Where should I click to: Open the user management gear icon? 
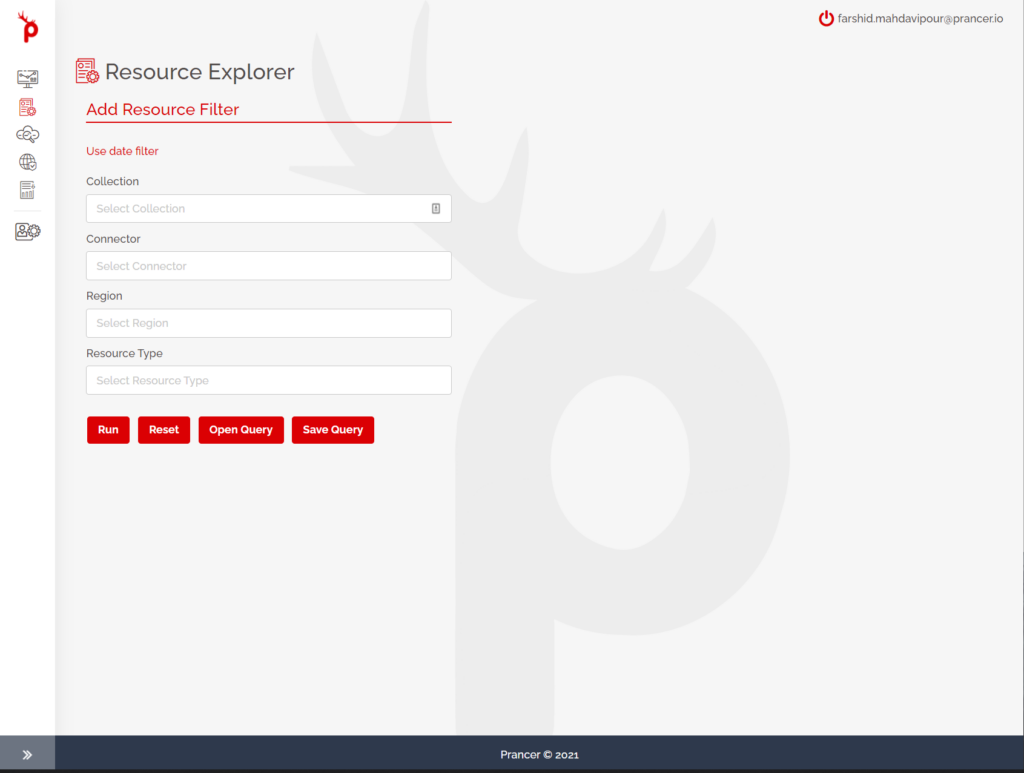click(27, 231)
